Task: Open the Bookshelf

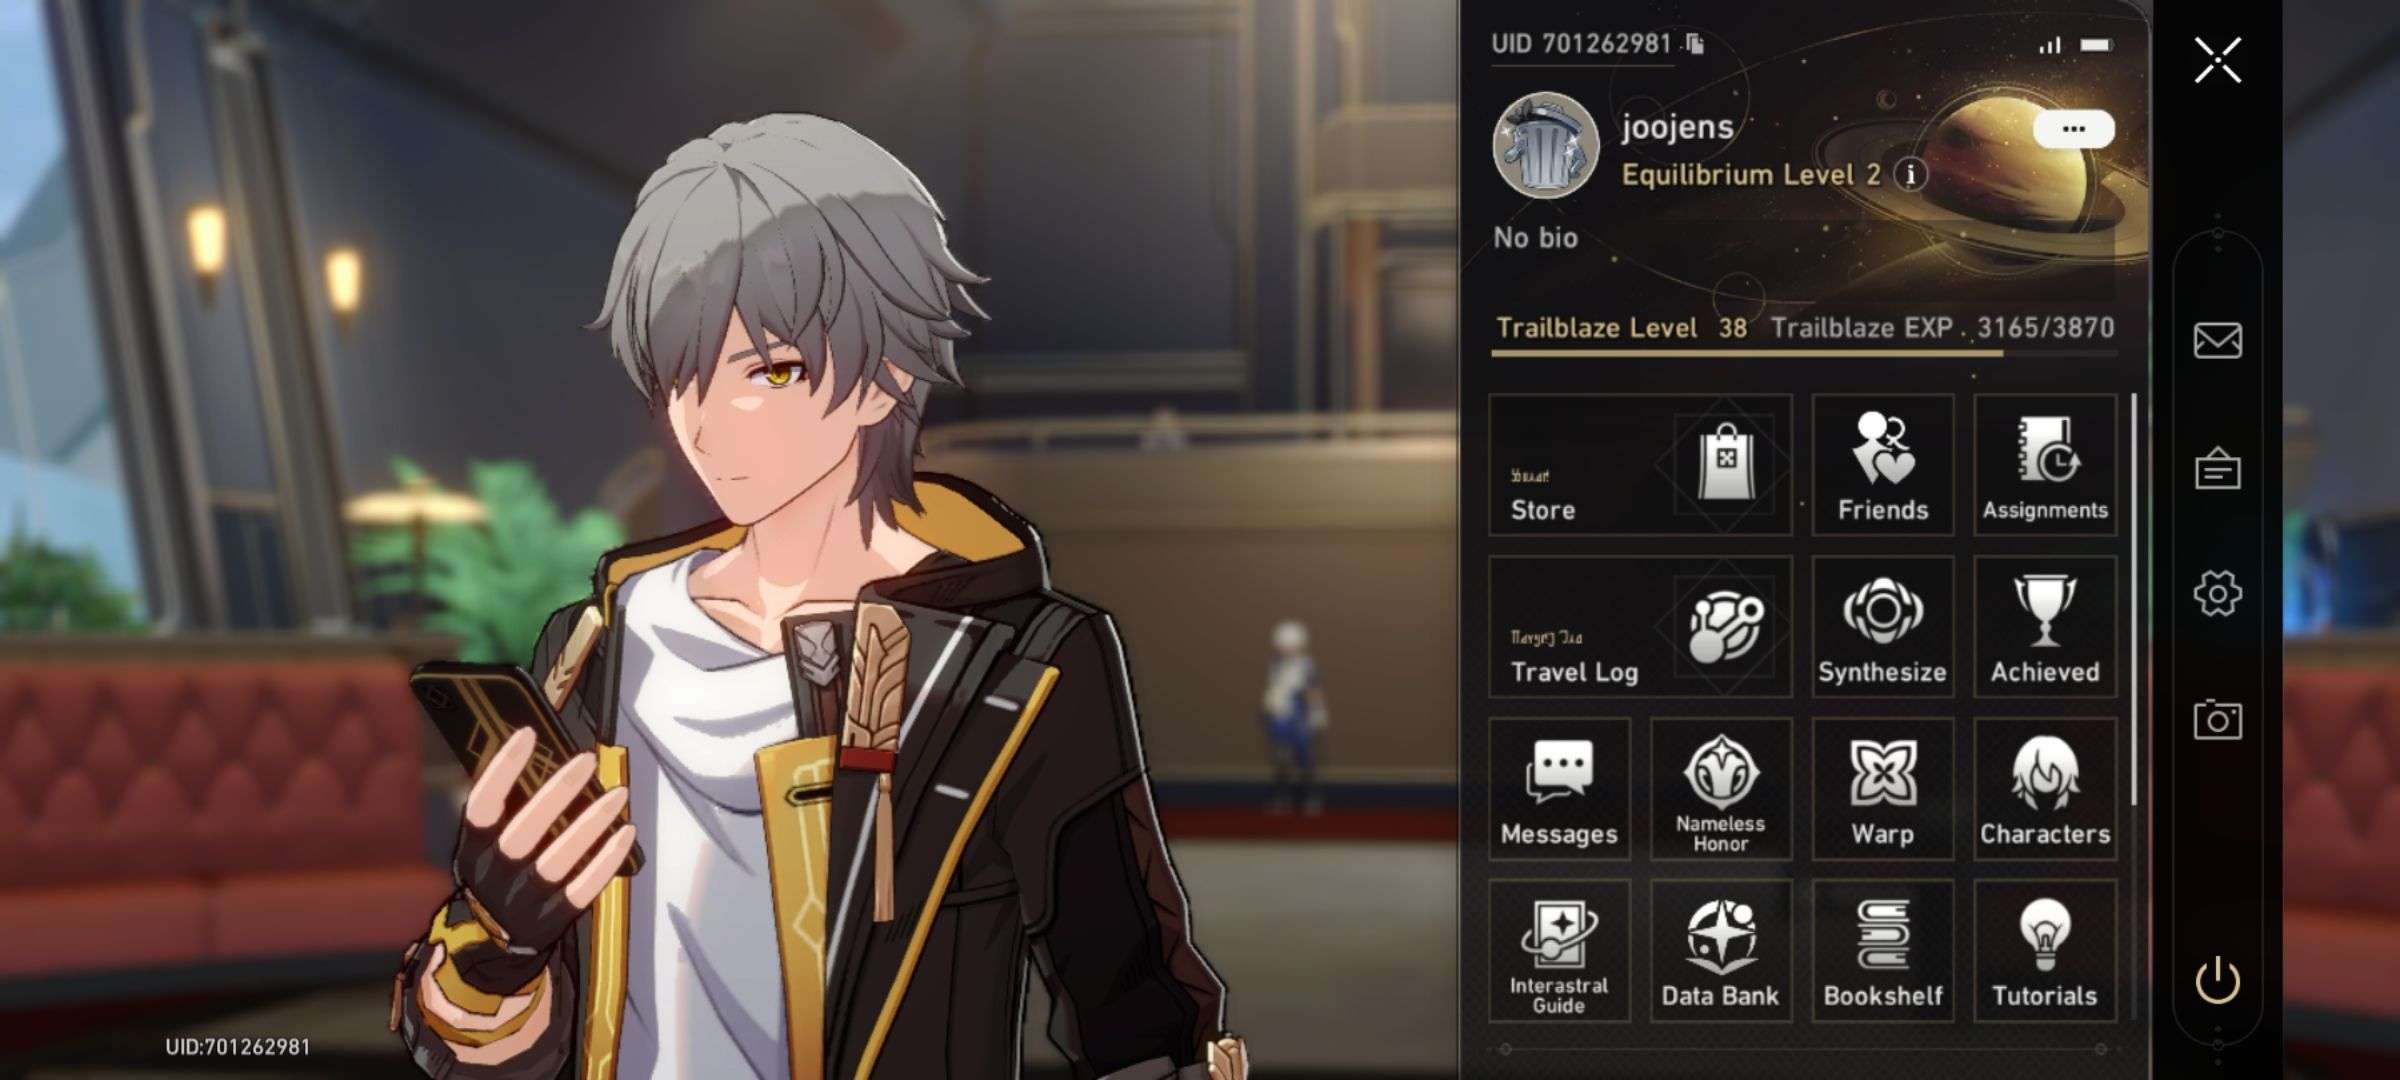Action: pos(1883,951)
